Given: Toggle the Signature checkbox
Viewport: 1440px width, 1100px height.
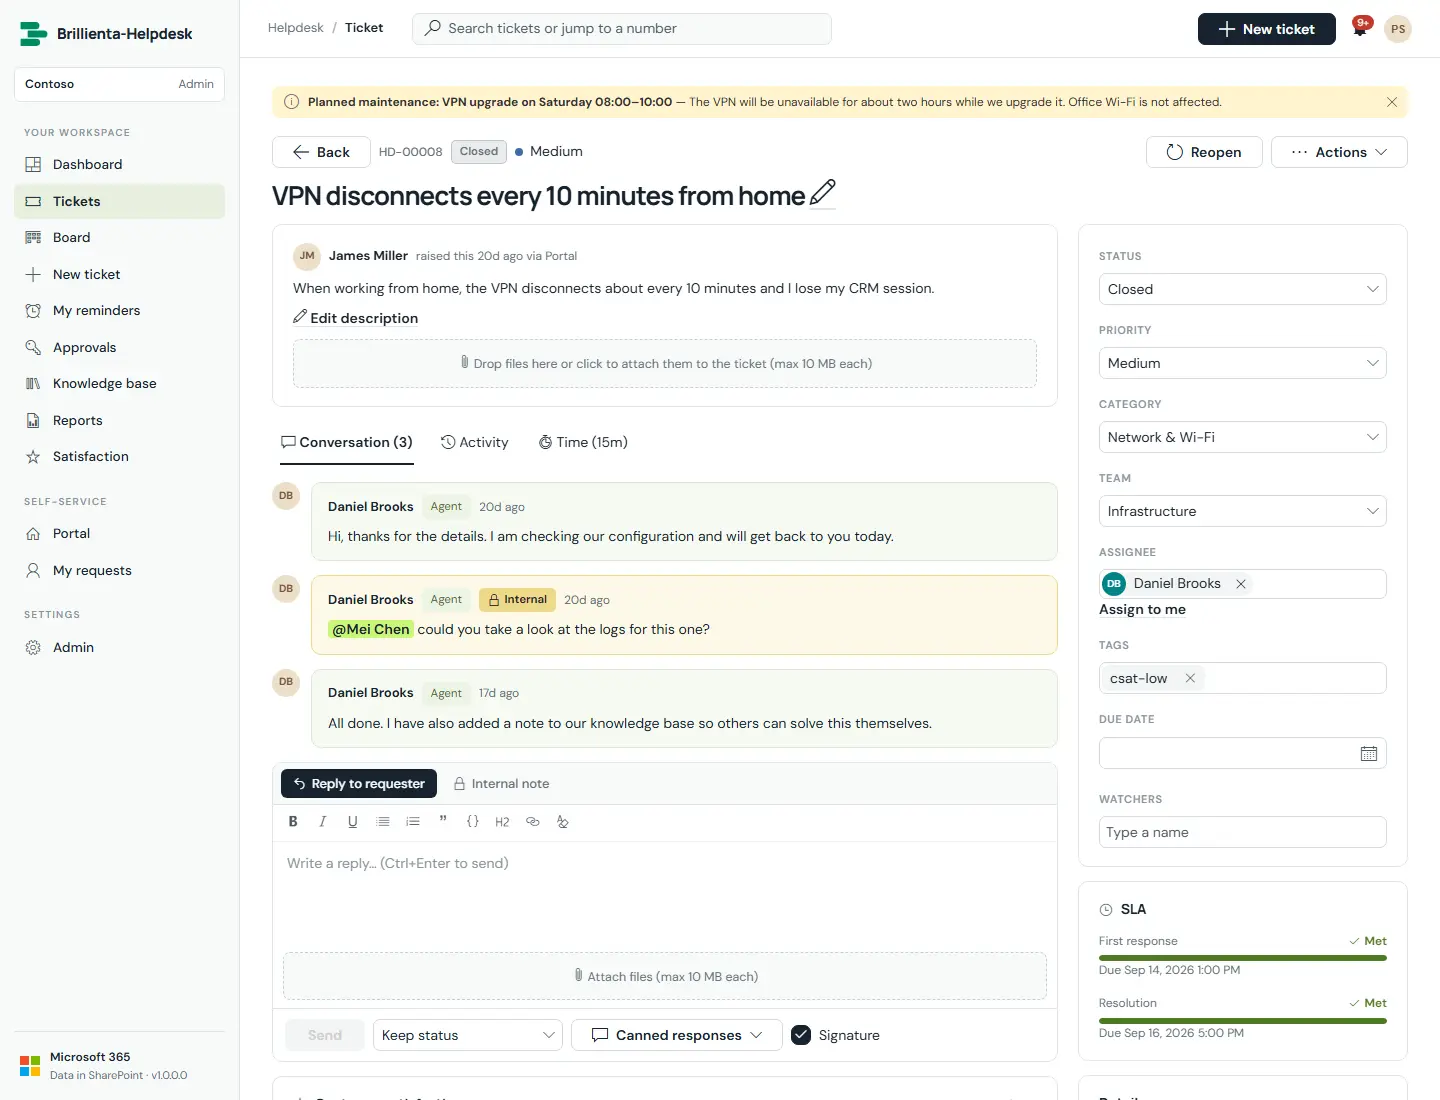Looking at the screenshot, I should tap(801, 1035).
